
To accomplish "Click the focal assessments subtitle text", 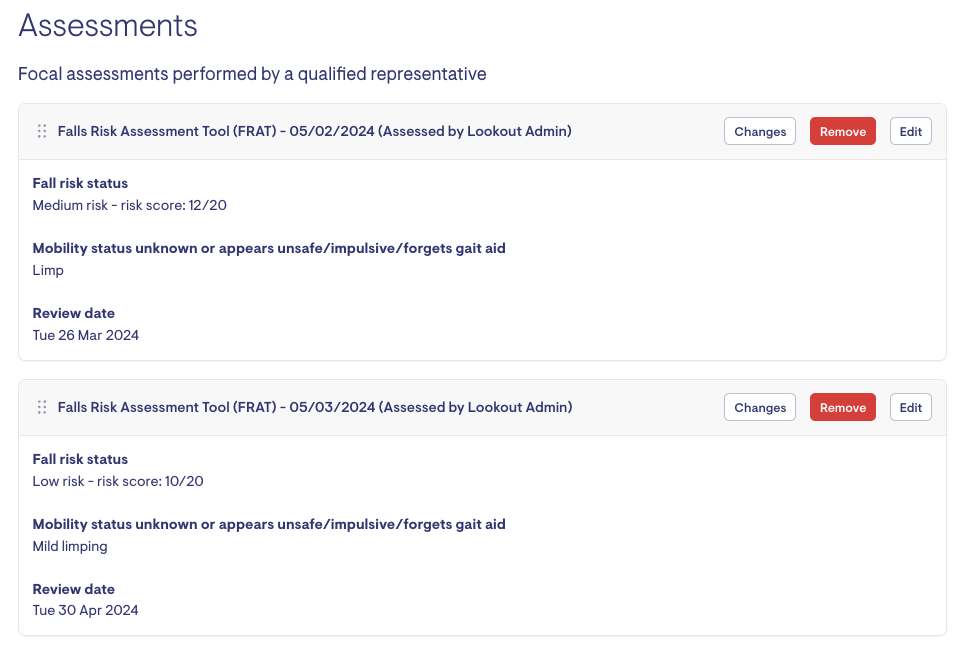I will (x=252, y=74).
